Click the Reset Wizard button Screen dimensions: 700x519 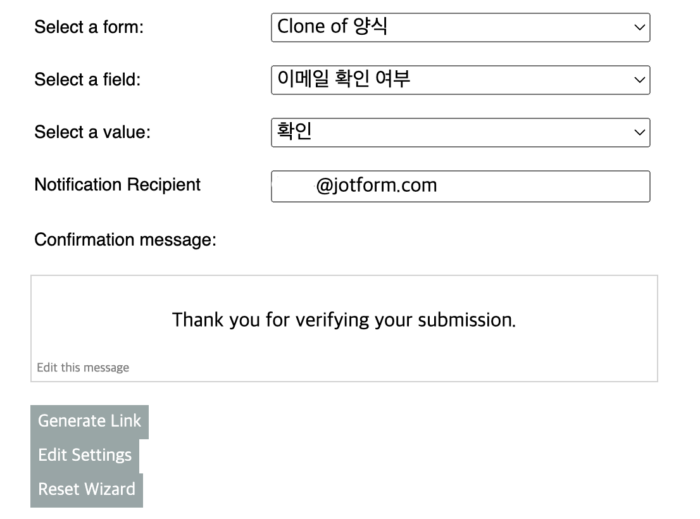86,490
